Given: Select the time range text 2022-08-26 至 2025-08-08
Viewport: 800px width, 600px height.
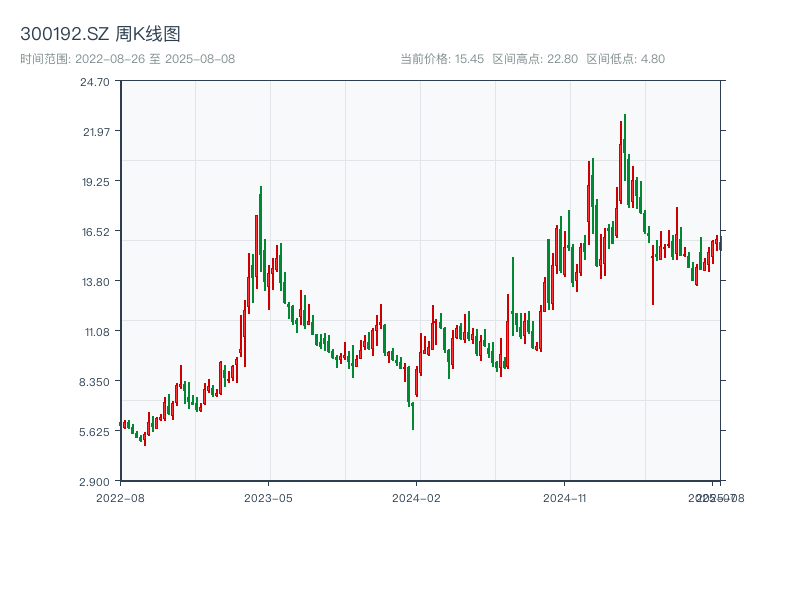Looking at the screenshot, I should click(x=155, y=59).
